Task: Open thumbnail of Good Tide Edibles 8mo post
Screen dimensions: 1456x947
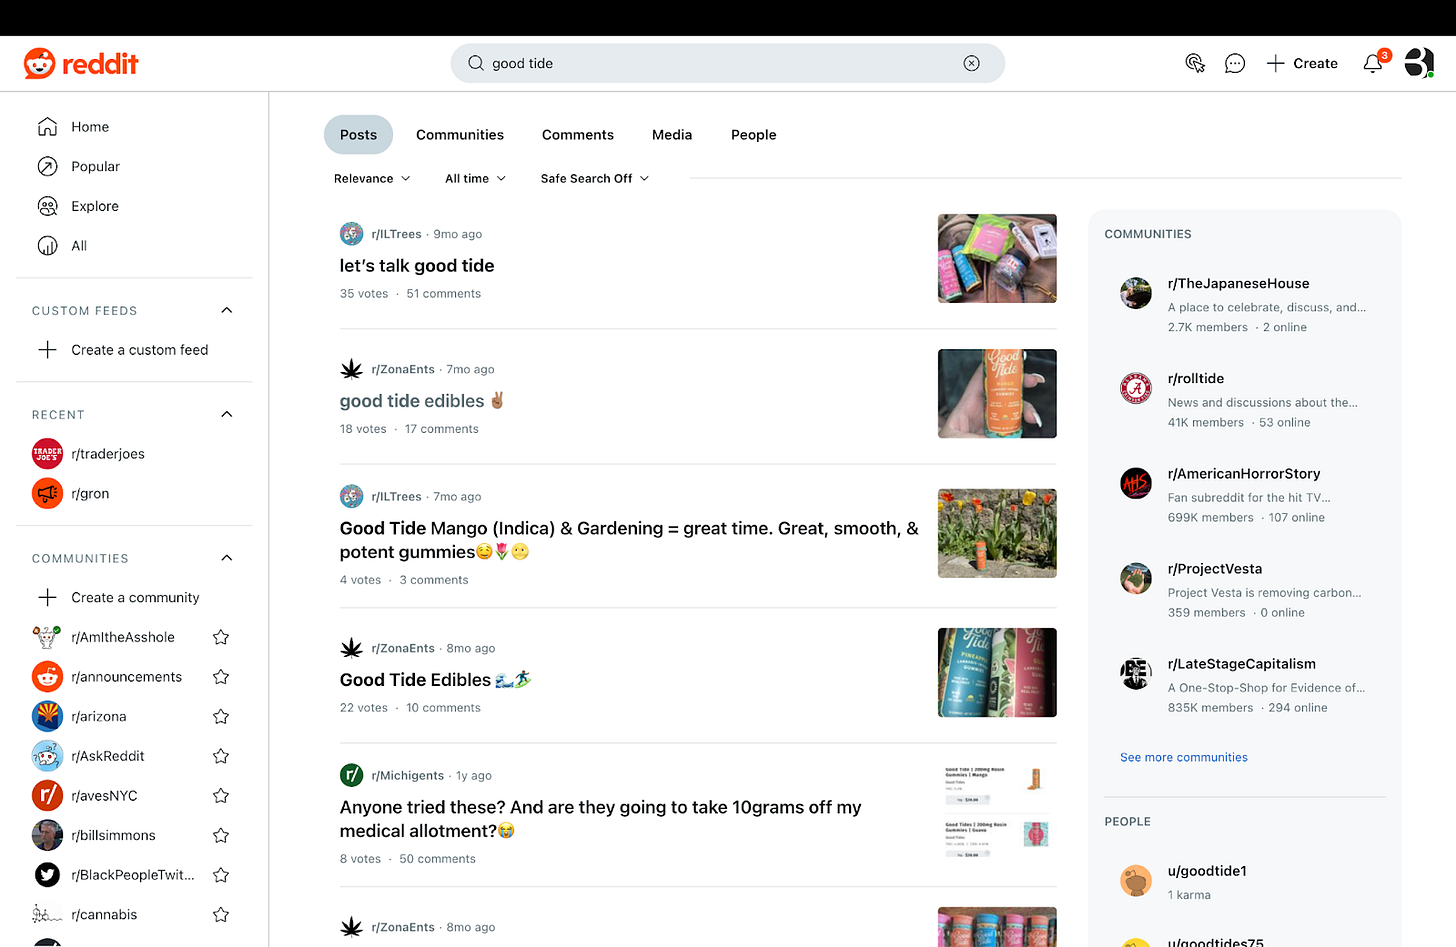Action: click(x=997, y=672)
